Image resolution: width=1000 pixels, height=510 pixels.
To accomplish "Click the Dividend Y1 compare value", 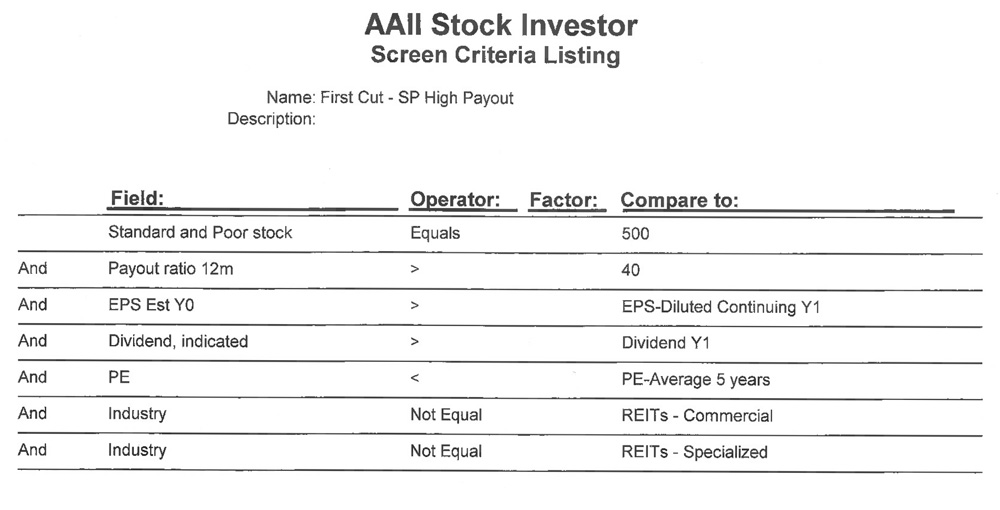I will point(665,343).
